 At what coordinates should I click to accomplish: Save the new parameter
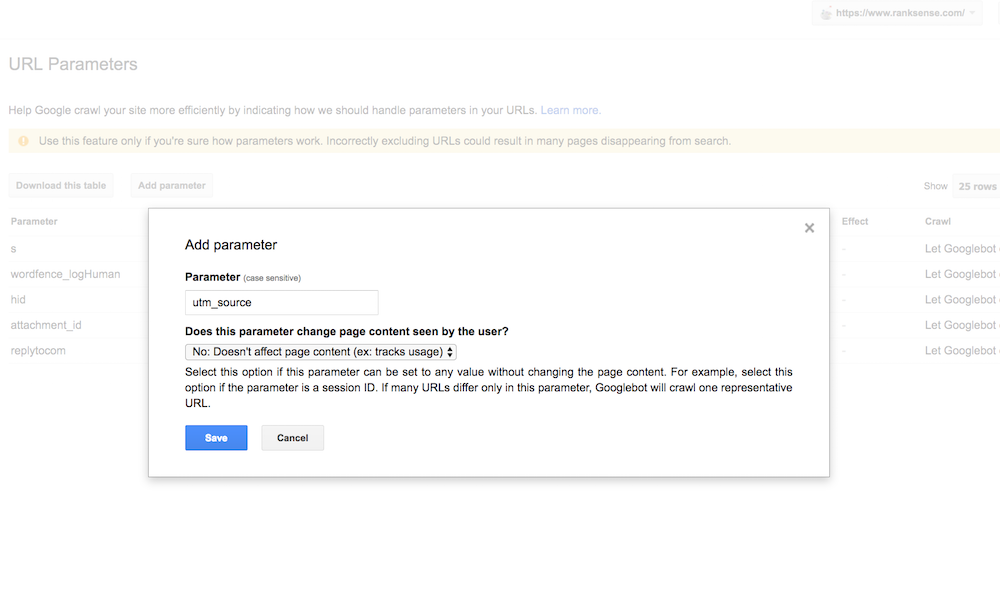tap(216, 438)
